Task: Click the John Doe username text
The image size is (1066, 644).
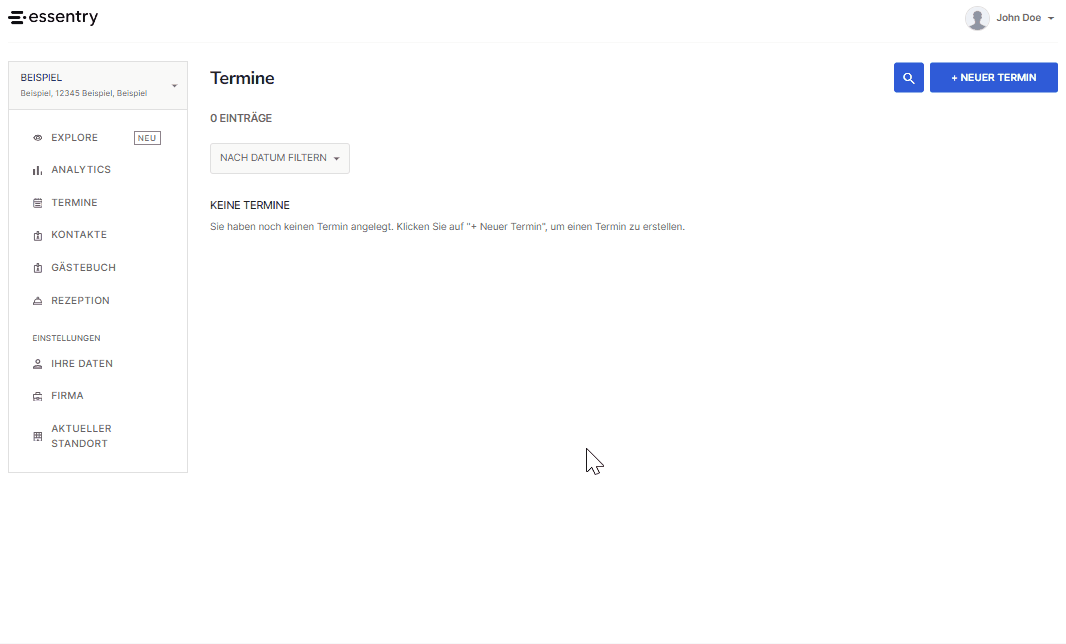Action: pyautogui.click(x=1018, y=18)
